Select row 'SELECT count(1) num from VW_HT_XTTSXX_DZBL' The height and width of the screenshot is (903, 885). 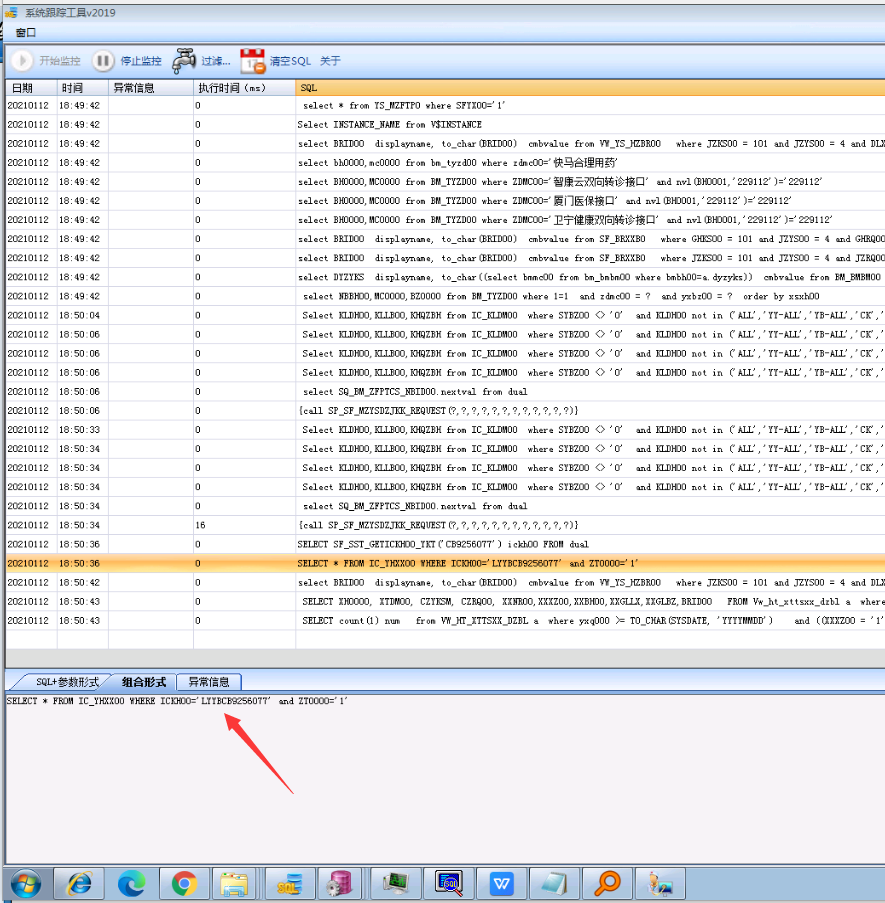(445, 620)
